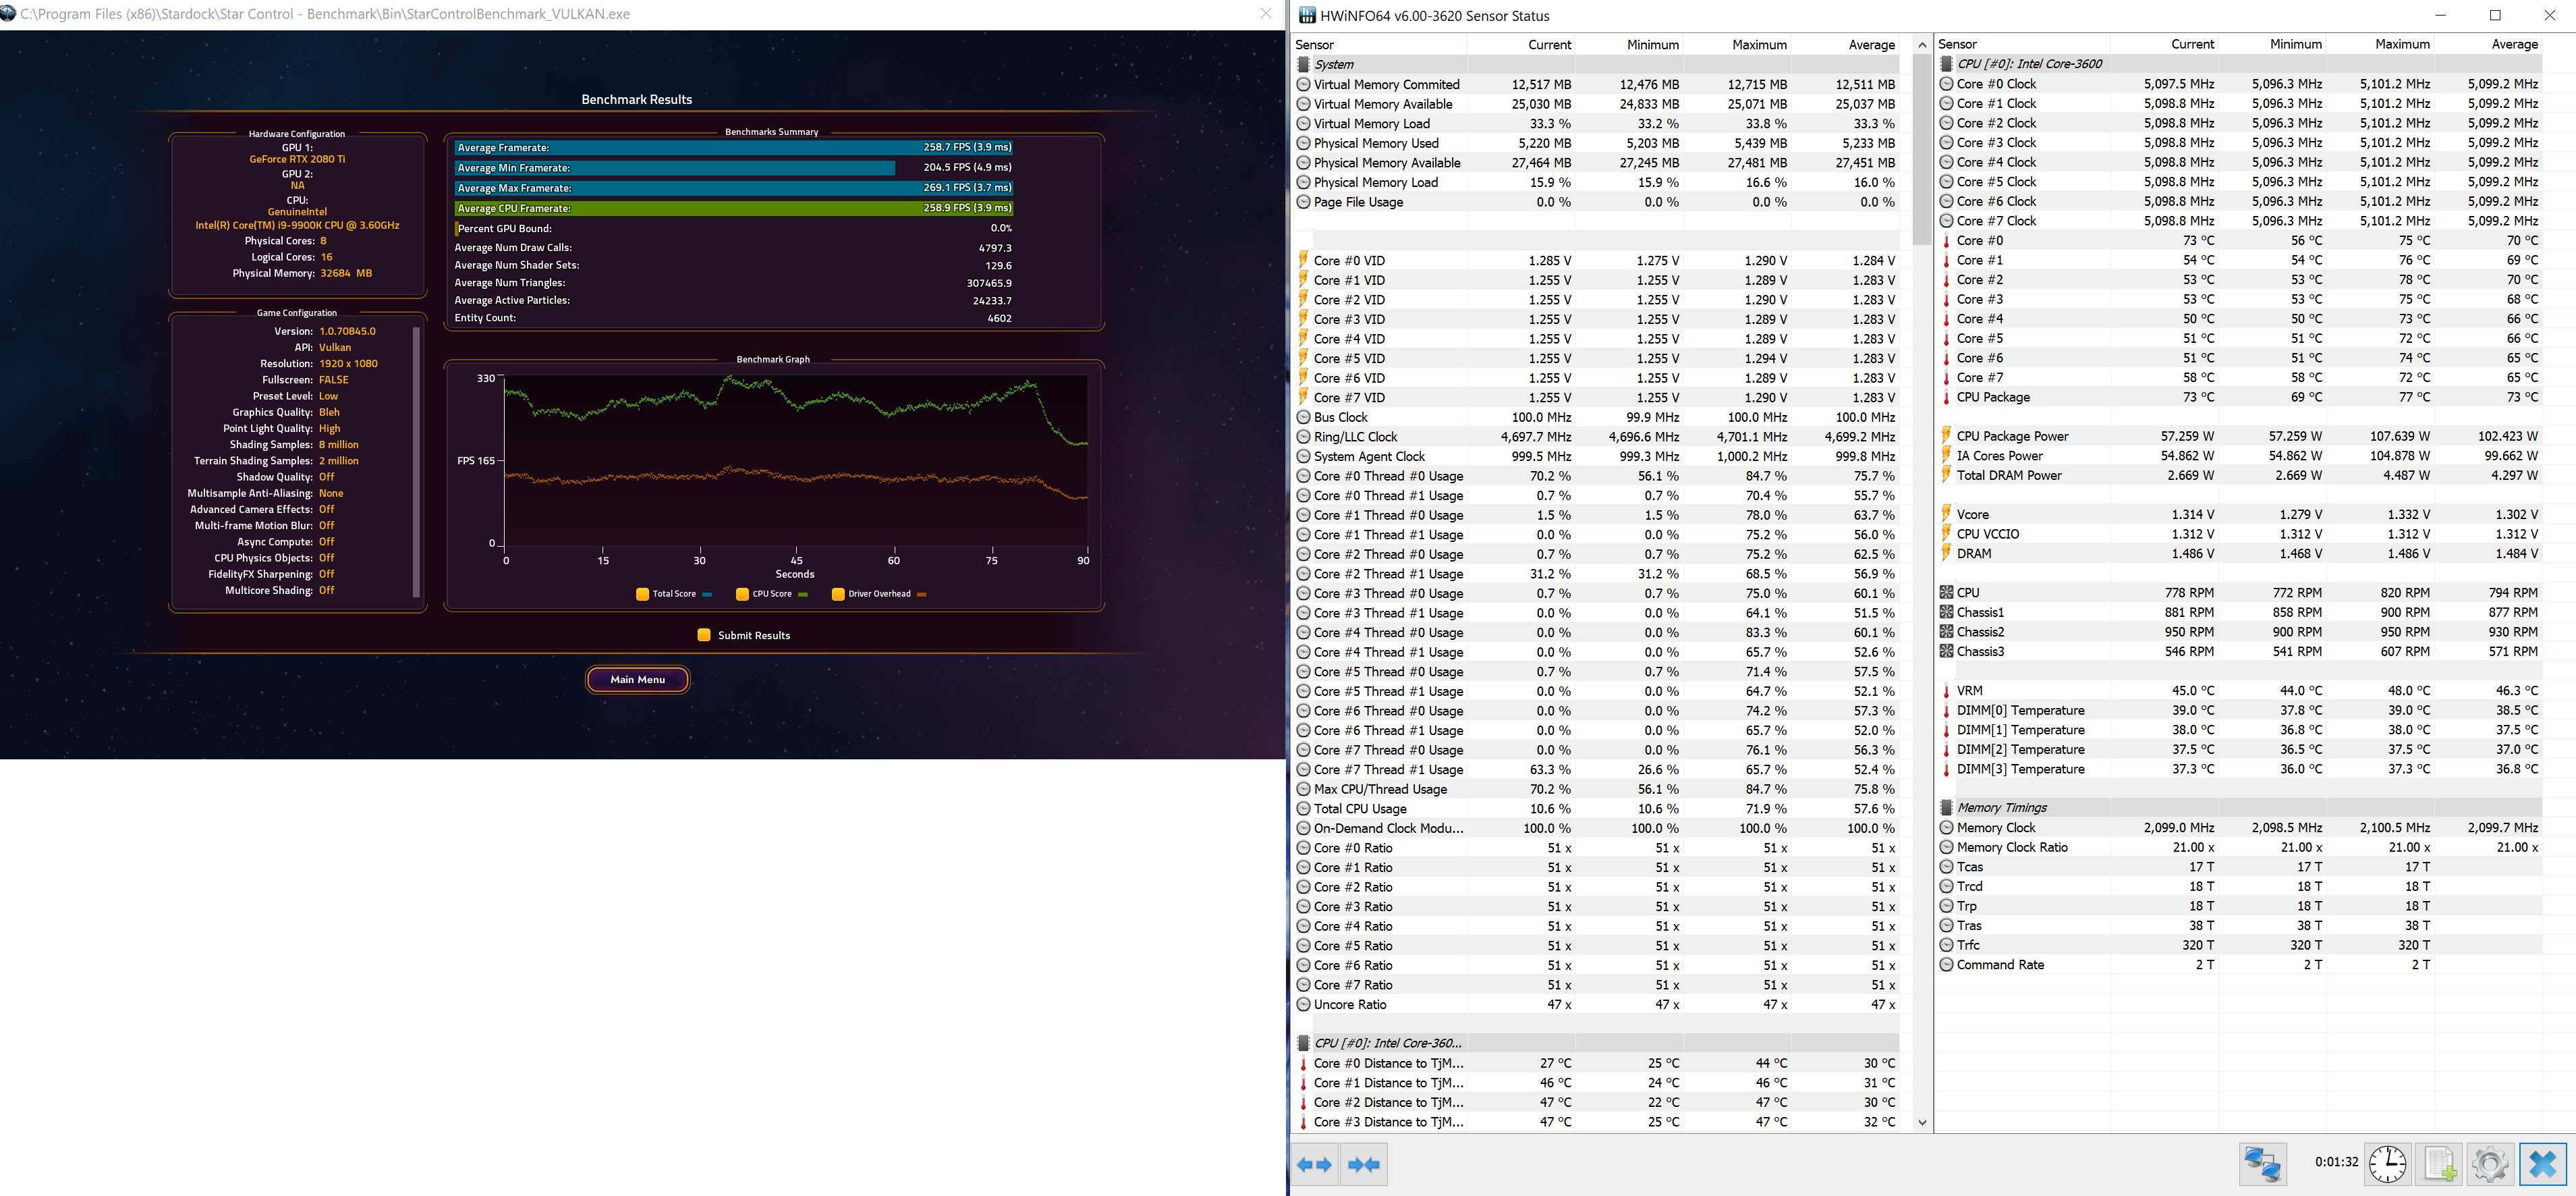Click the shrink columns inward-arrows icon

(1363, 1164)
